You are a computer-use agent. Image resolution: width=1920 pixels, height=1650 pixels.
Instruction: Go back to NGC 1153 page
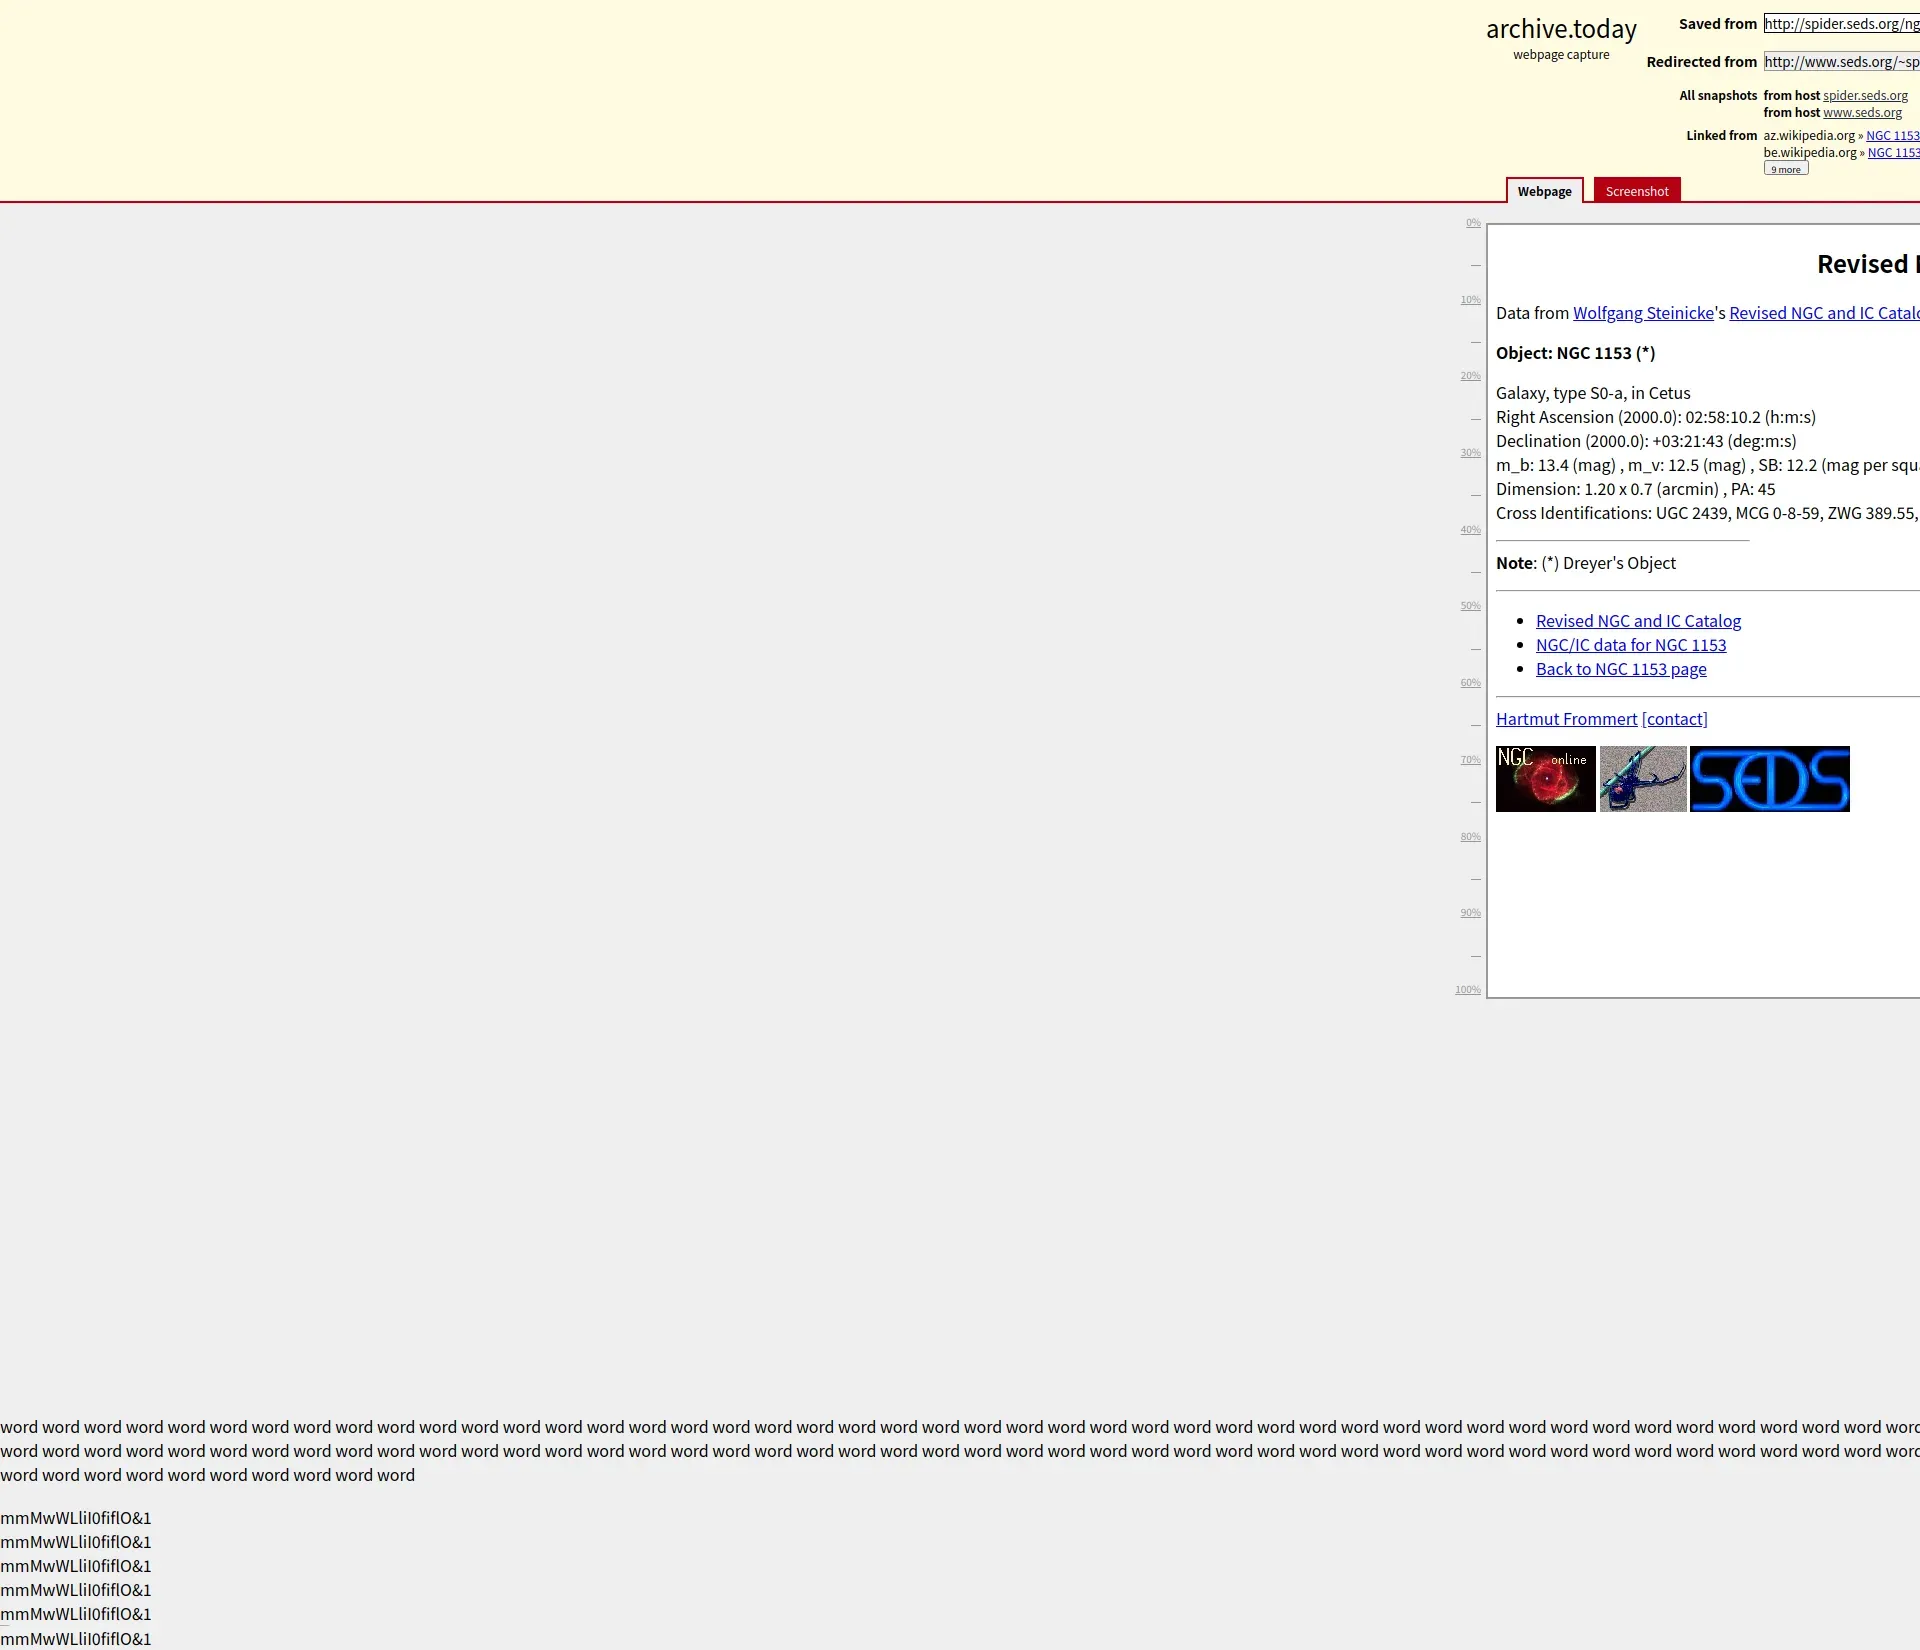click(1620, 669)
